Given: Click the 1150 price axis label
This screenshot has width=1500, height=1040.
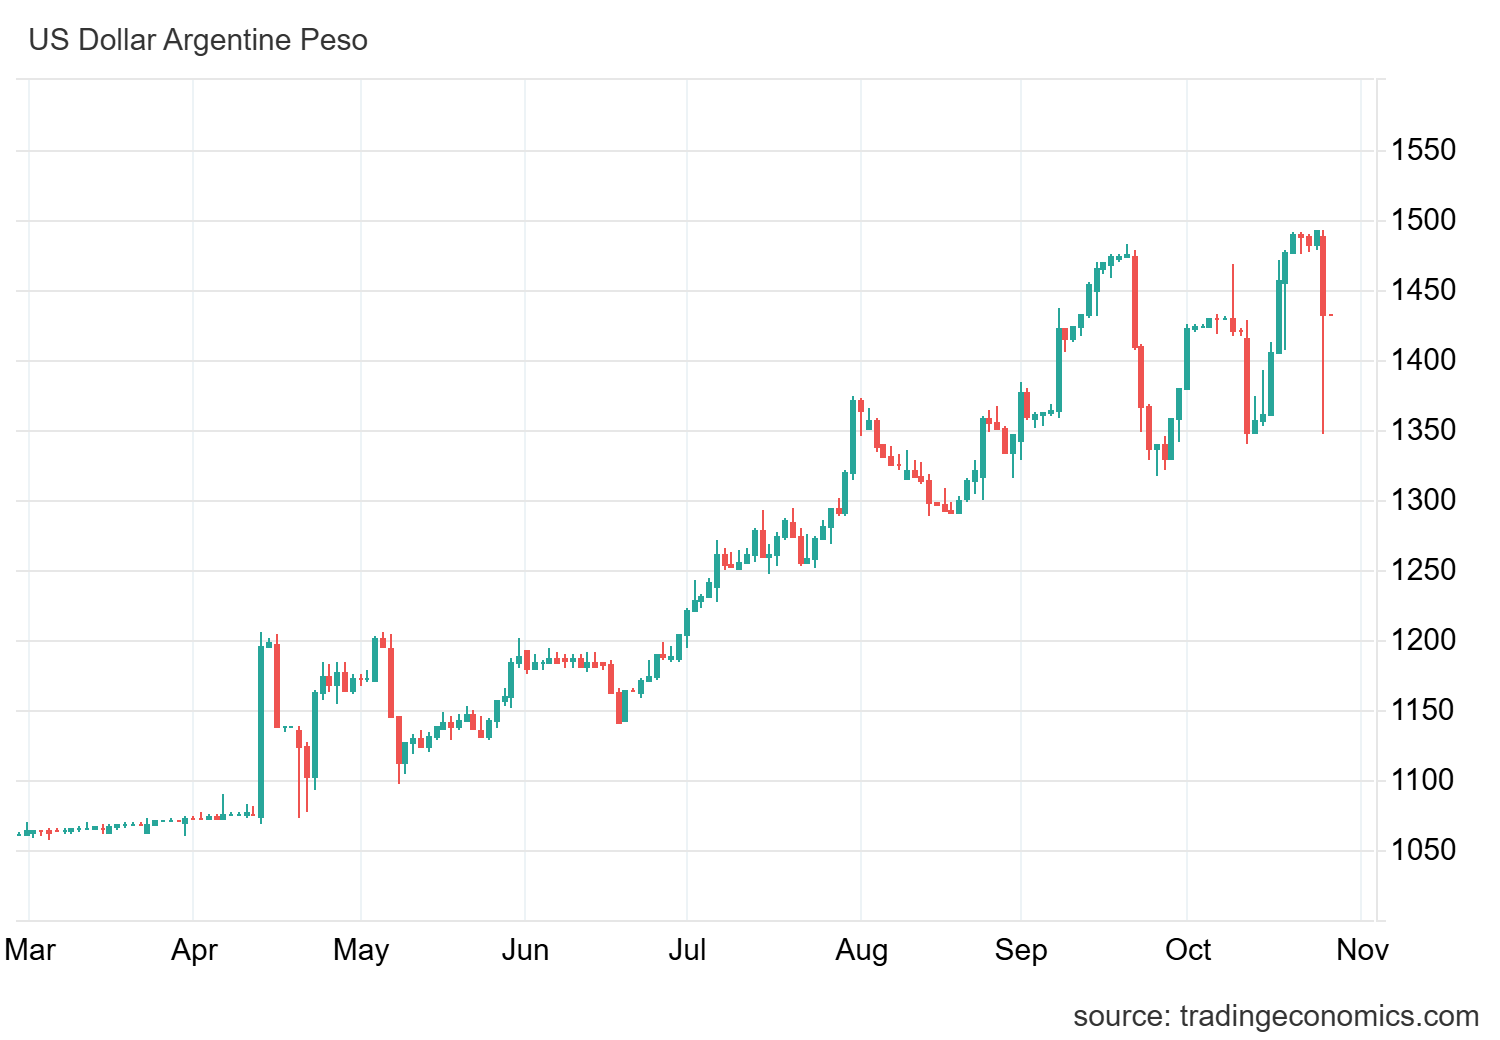Looking at the screenshot, I should tap(1424, 711).
